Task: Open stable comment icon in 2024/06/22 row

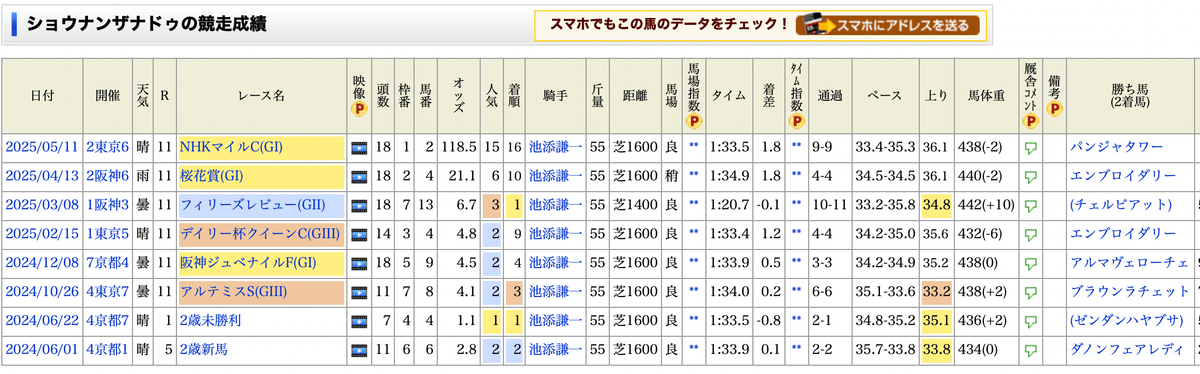Action: (x=1031, y=322)
